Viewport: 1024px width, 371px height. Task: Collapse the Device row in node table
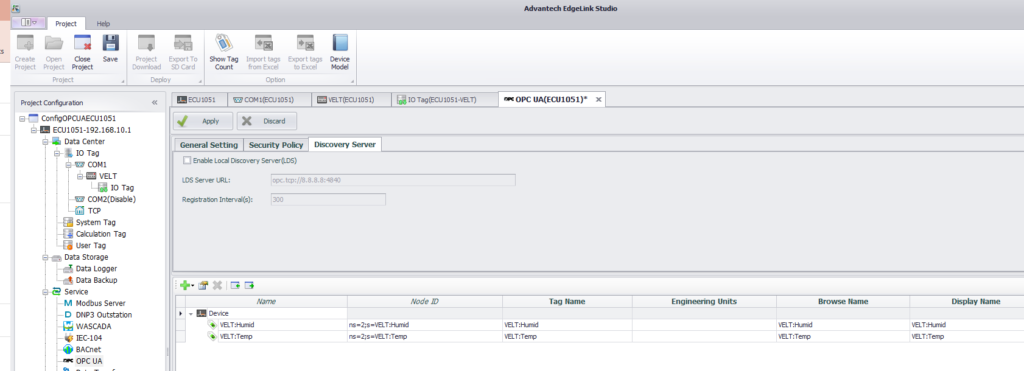point(191,314)
